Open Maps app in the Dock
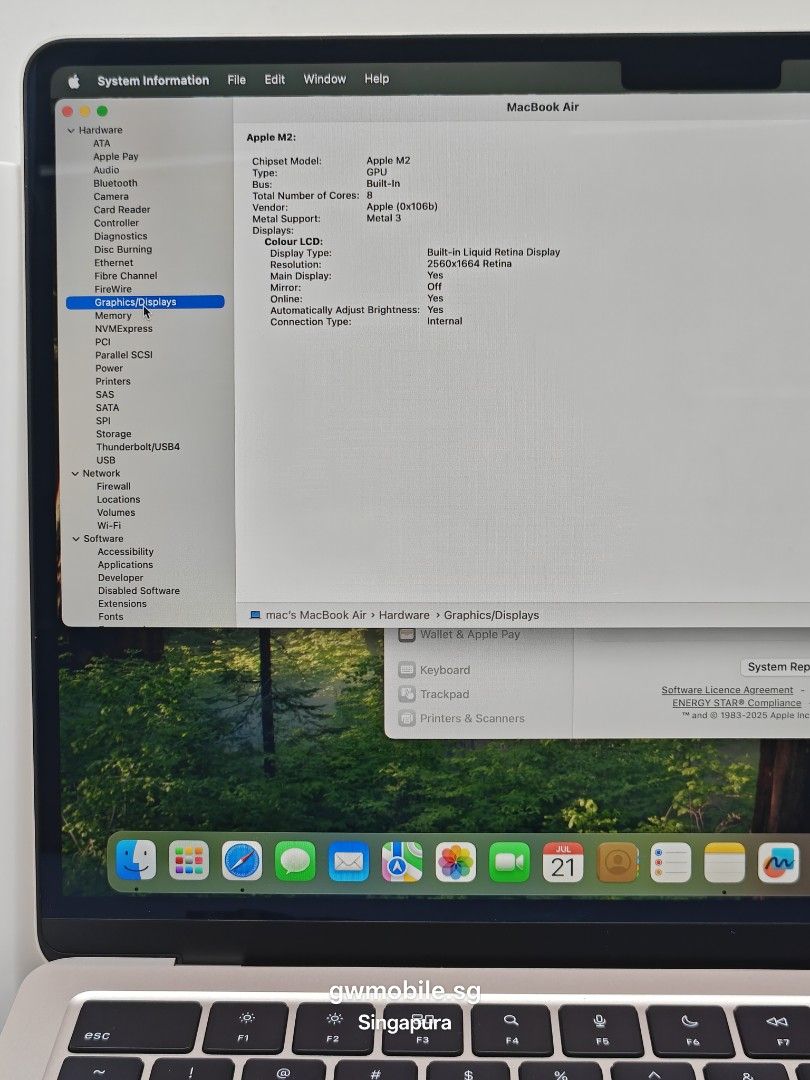The height and width of the screenshot is (1080, 810). (402, 862)
